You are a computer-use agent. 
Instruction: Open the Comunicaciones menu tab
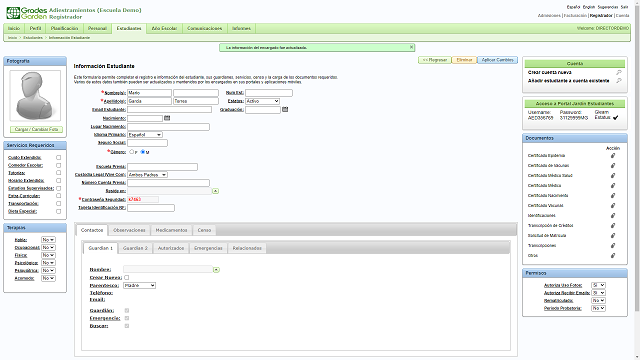pyautogui.click(x=204, y=29)
